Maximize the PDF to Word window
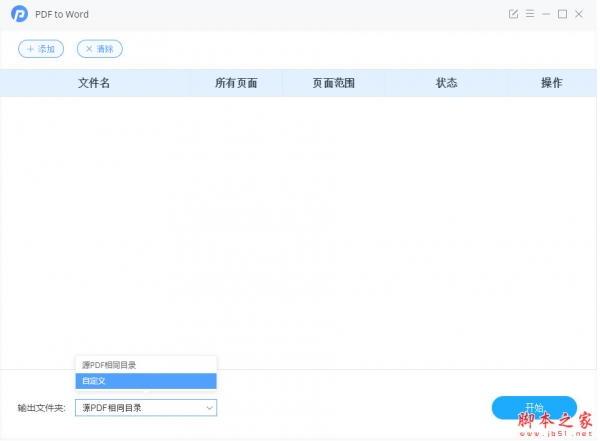This screenshot has height=441, width=600. click(x=562, y=14)
